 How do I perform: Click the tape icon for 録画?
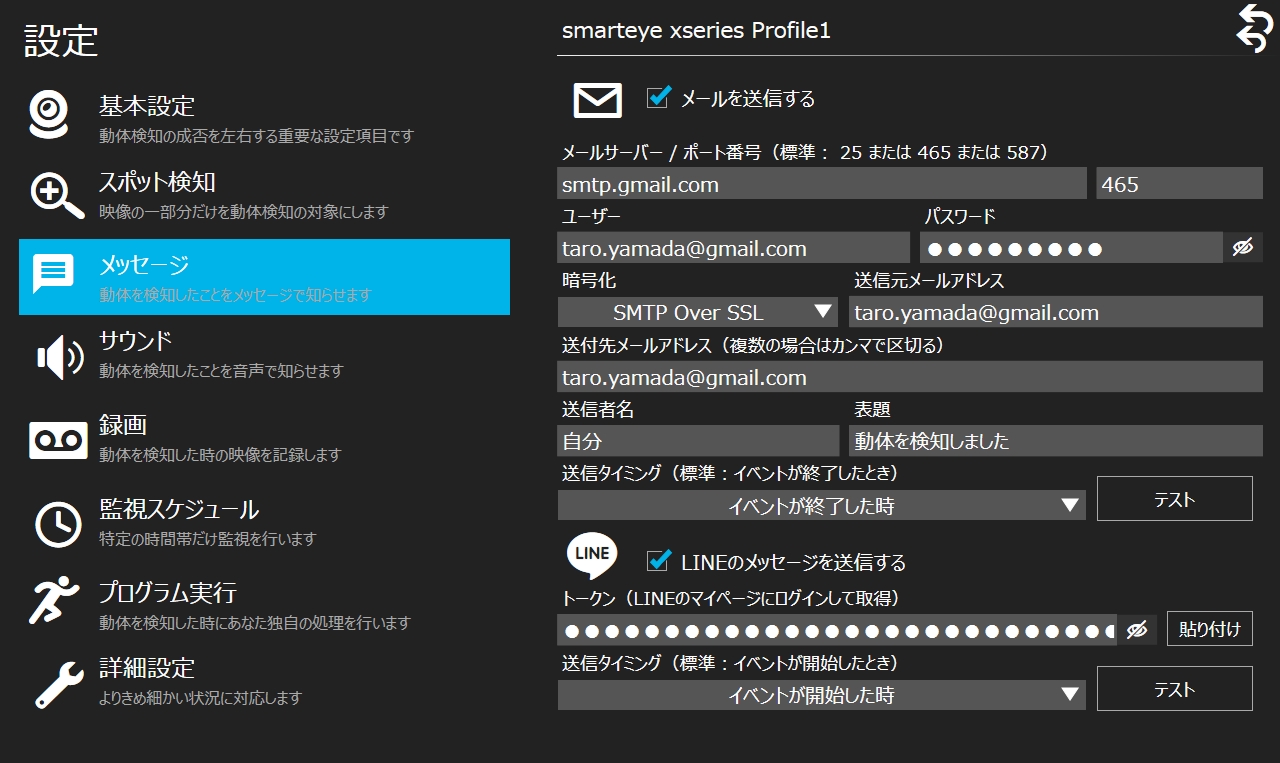pyautogui.click(x=58, y=440)
